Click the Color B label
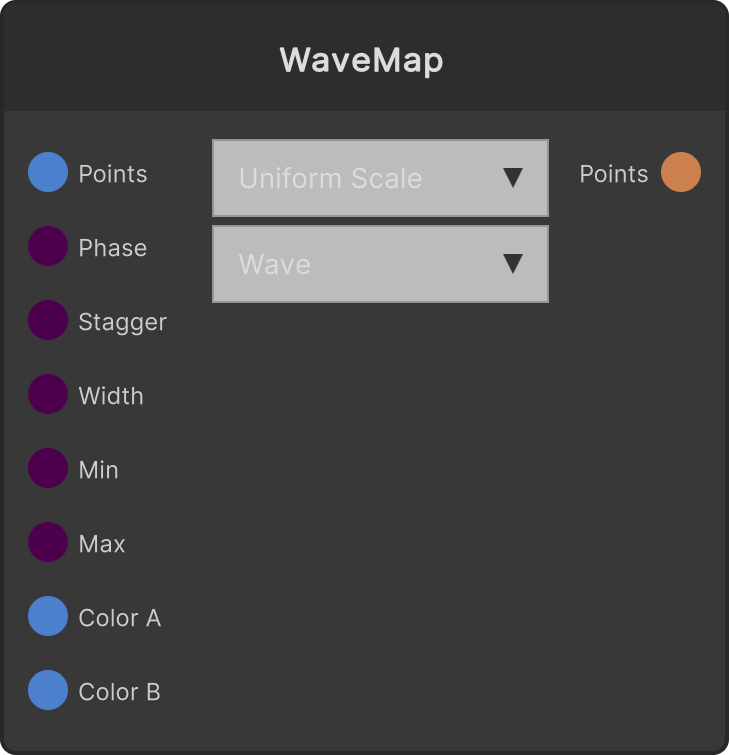 point(120,692)
